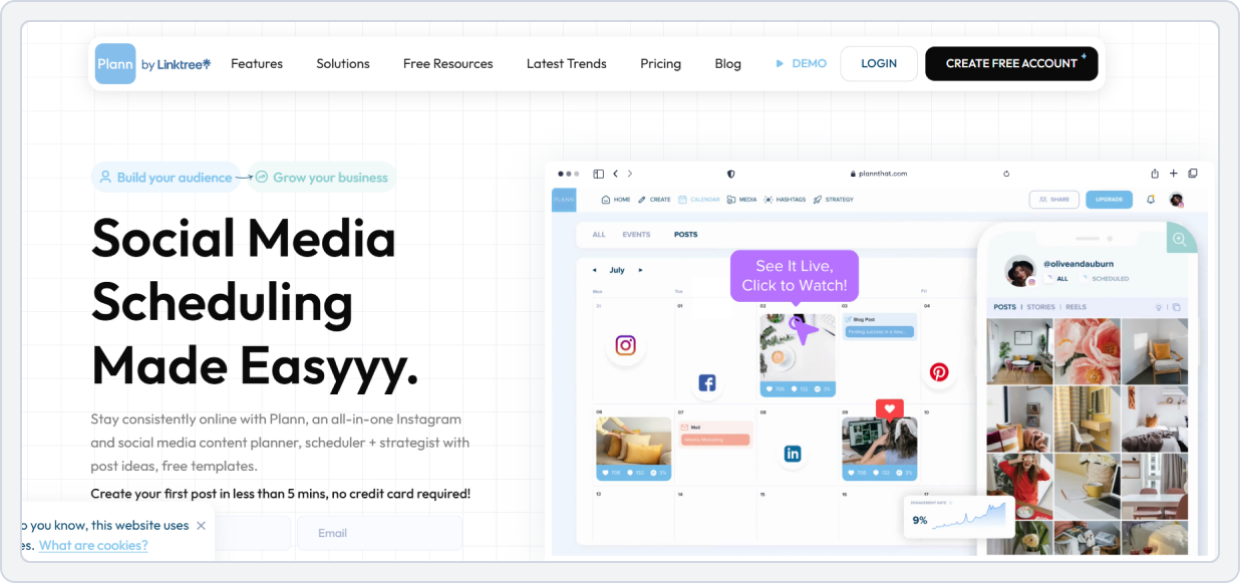
Task: Open the Solutions menu
Action: tap(343, 64)
